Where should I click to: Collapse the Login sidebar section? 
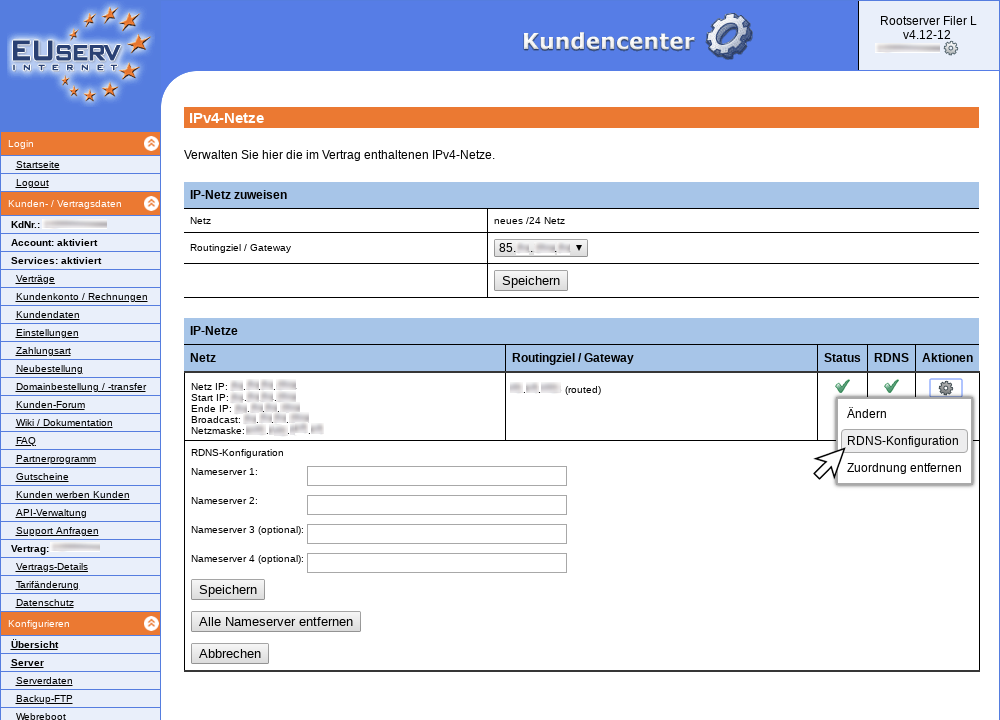pos(151,143)
